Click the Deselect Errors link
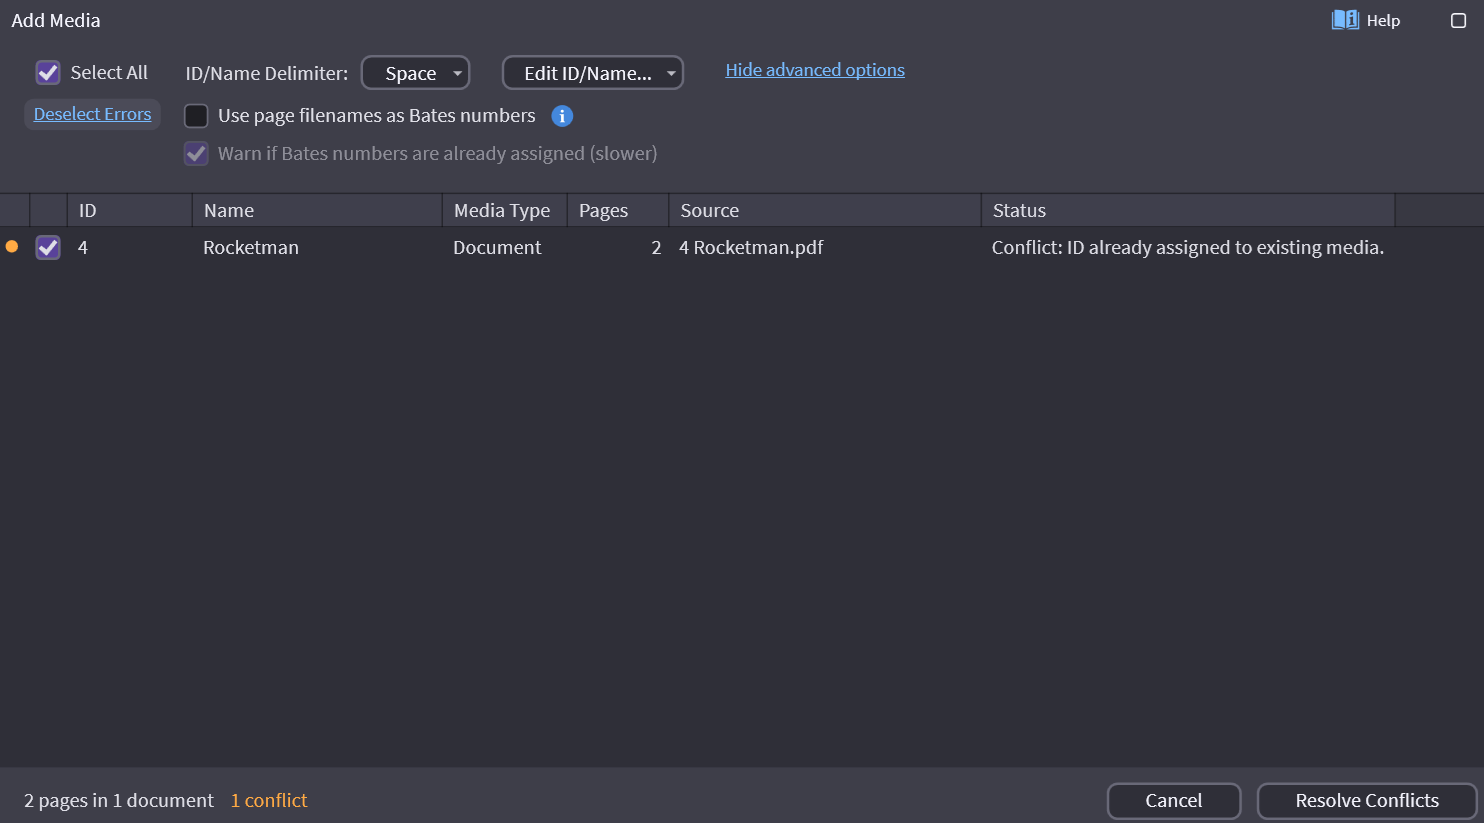The width and height of the screenshot is (1484, 823). tap(92, 114)
